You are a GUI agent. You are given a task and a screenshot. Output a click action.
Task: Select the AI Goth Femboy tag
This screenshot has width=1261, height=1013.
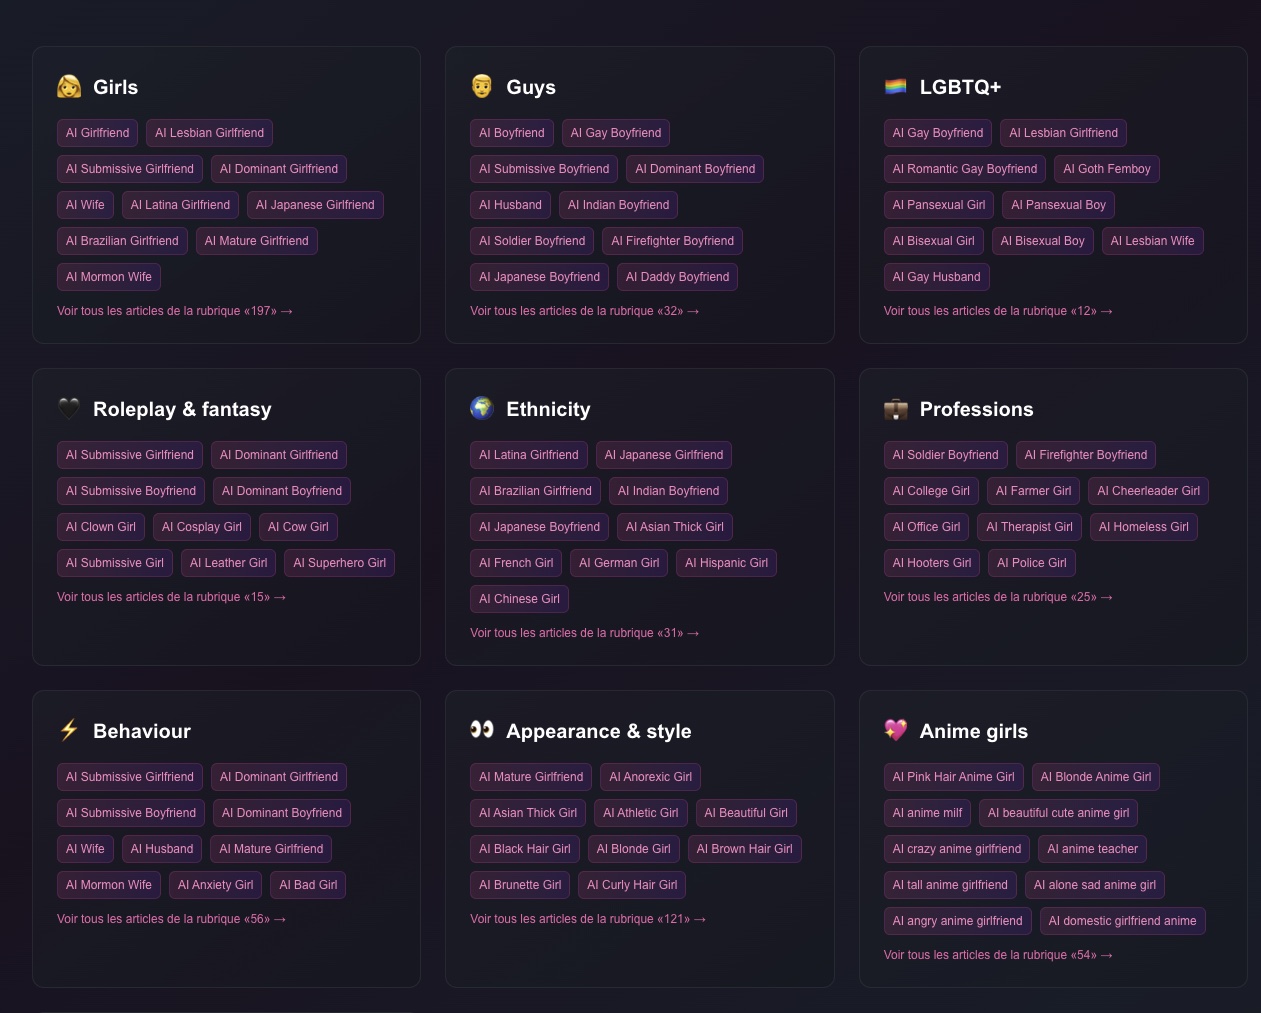coord(1107,169)
